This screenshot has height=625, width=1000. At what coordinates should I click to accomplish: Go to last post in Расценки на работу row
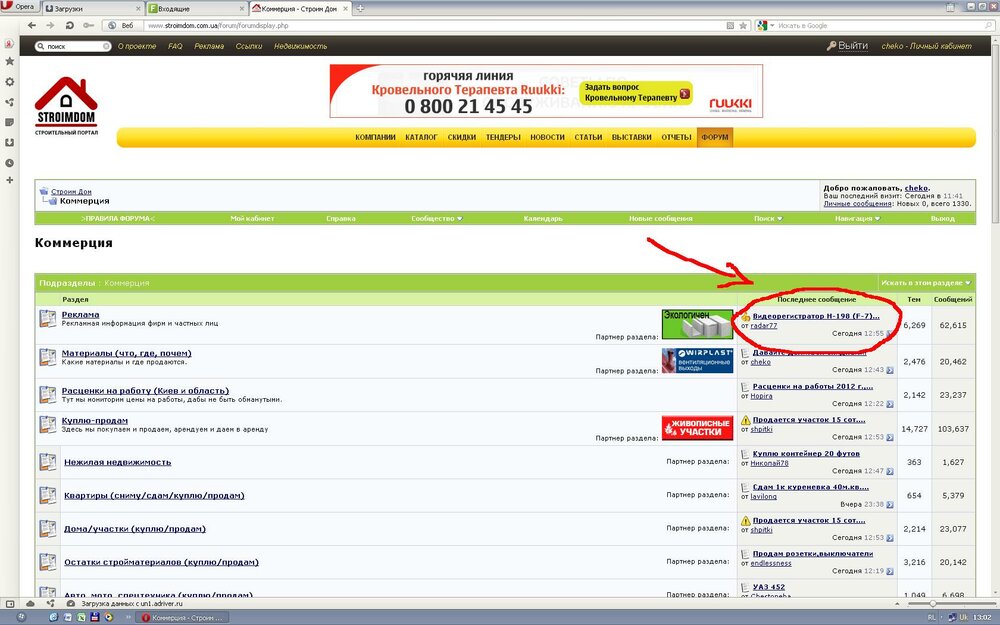pyautogui.click(x=890, y=404)
